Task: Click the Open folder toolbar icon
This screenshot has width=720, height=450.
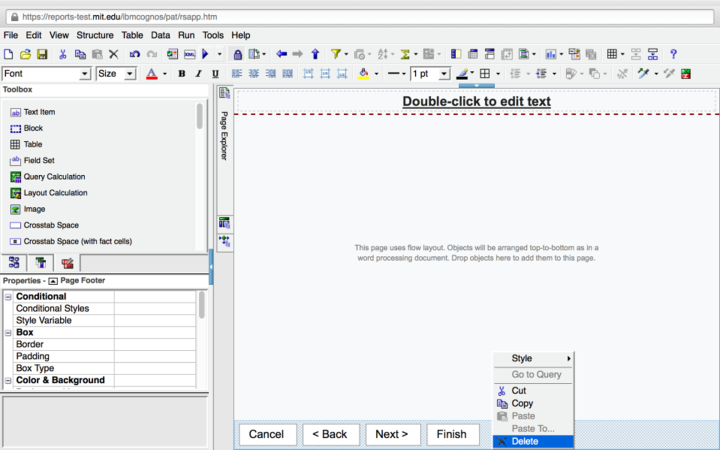Action: (x=25, y=54)
